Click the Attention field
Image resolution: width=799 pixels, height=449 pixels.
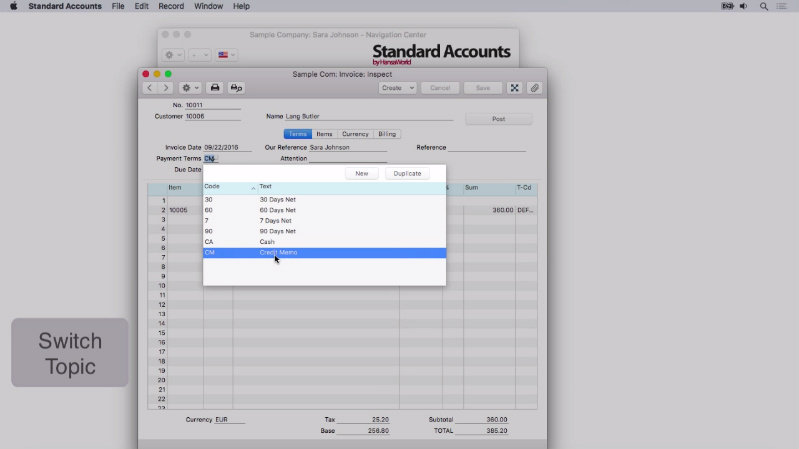(x=348, y=159)
